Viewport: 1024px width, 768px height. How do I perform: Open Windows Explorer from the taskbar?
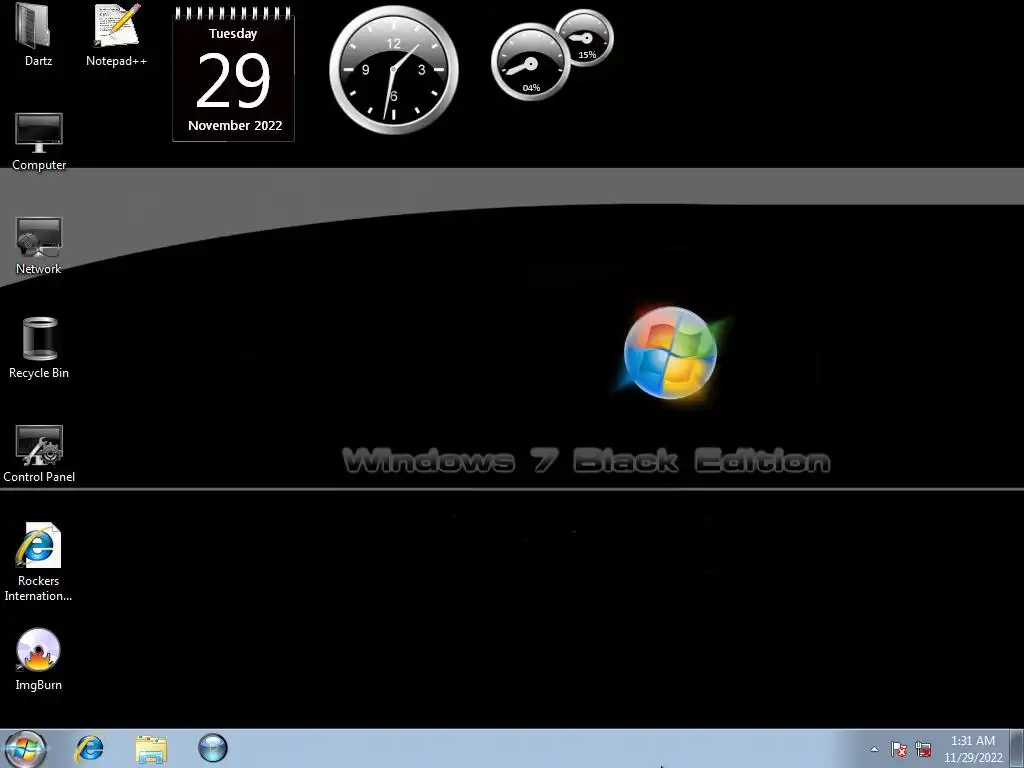click(x=151, y=749)
